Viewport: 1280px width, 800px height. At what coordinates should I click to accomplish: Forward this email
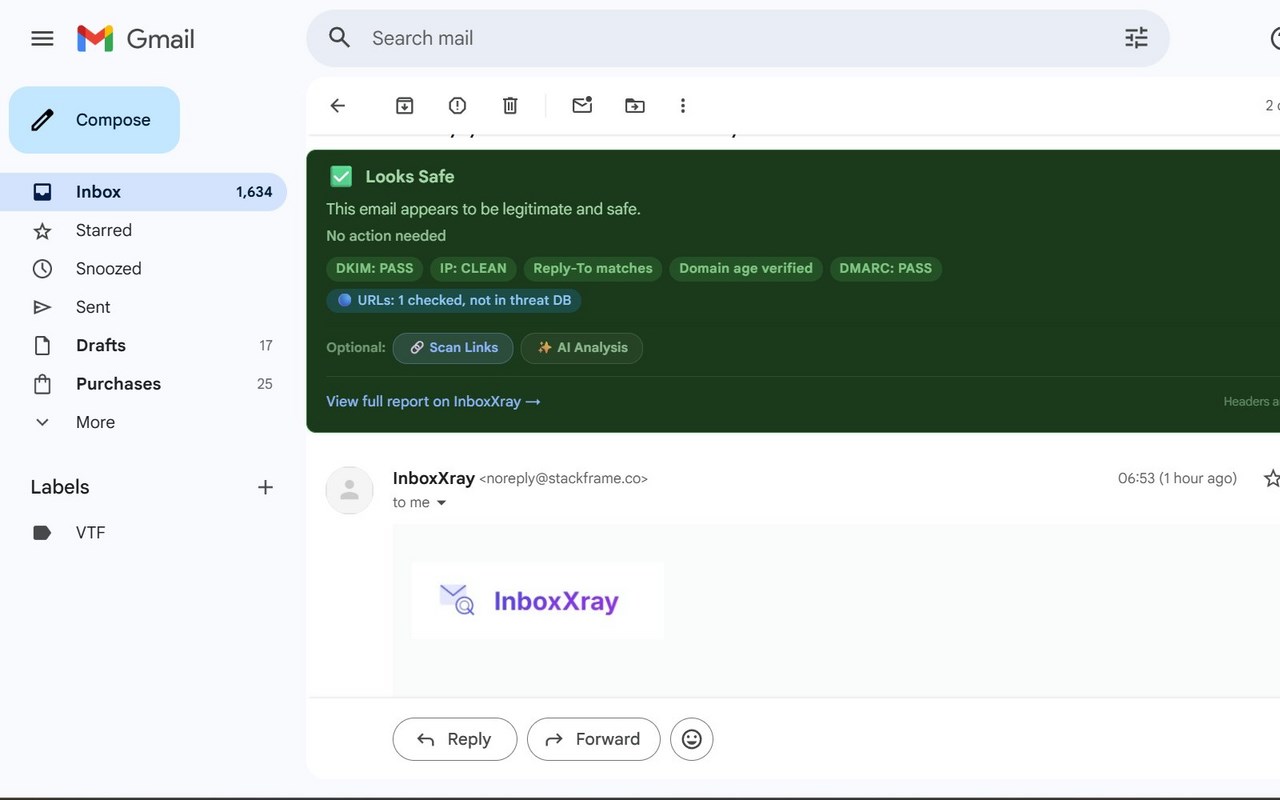tap(594, 739)
